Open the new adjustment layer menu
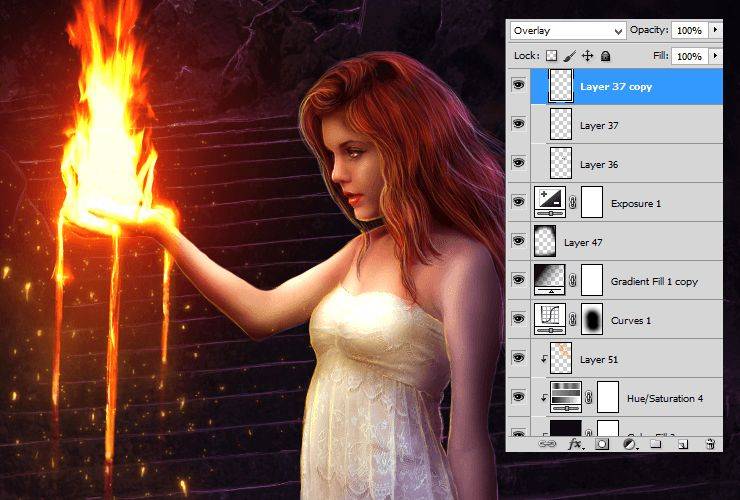The height and width of the screenshot is (500, 740). tap(629, 444)
